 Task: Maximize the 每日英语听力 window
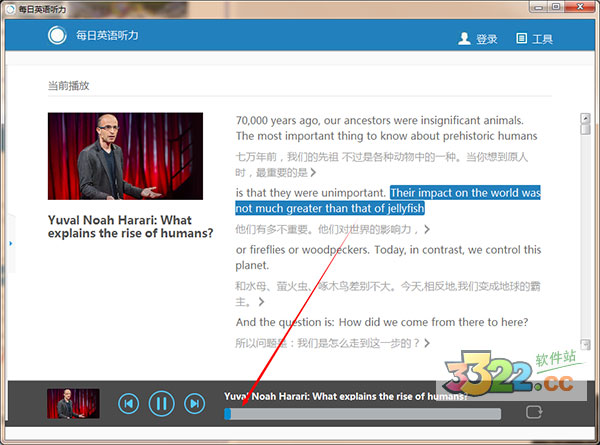tap(556, 7)
